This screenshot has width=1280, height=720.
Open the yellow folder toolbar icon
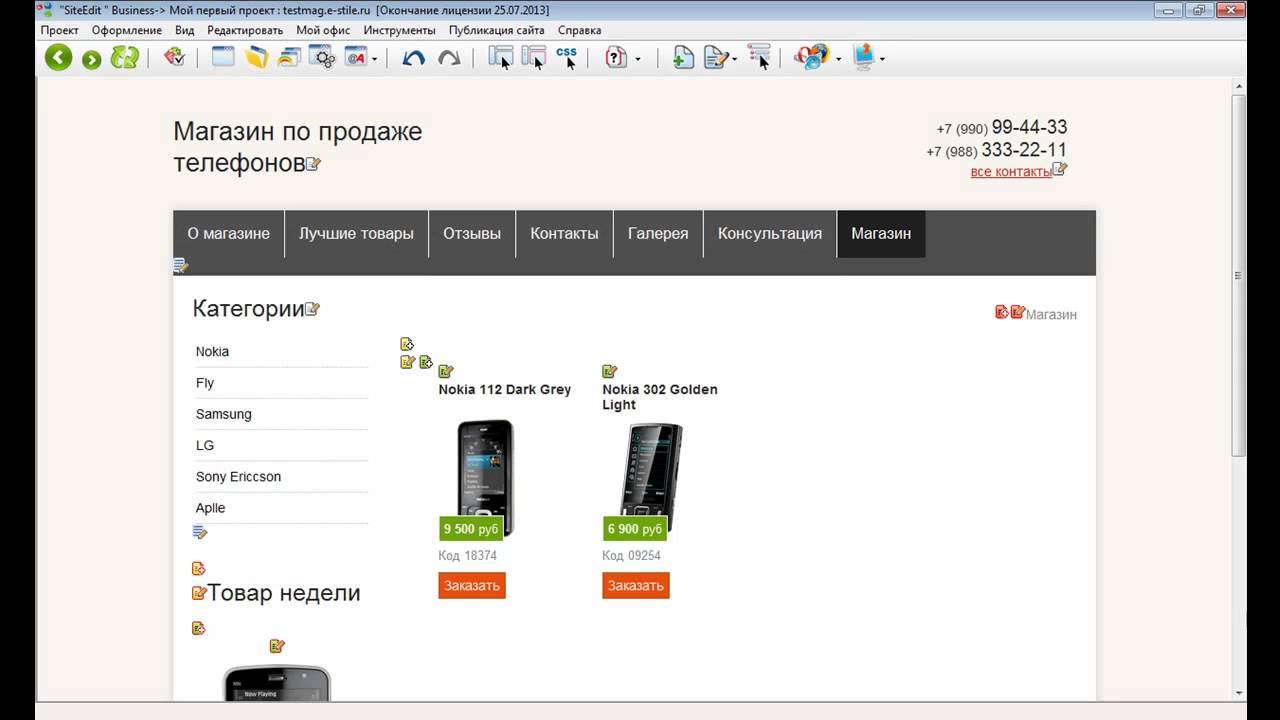pyautogui.click(x=257, y=57)
